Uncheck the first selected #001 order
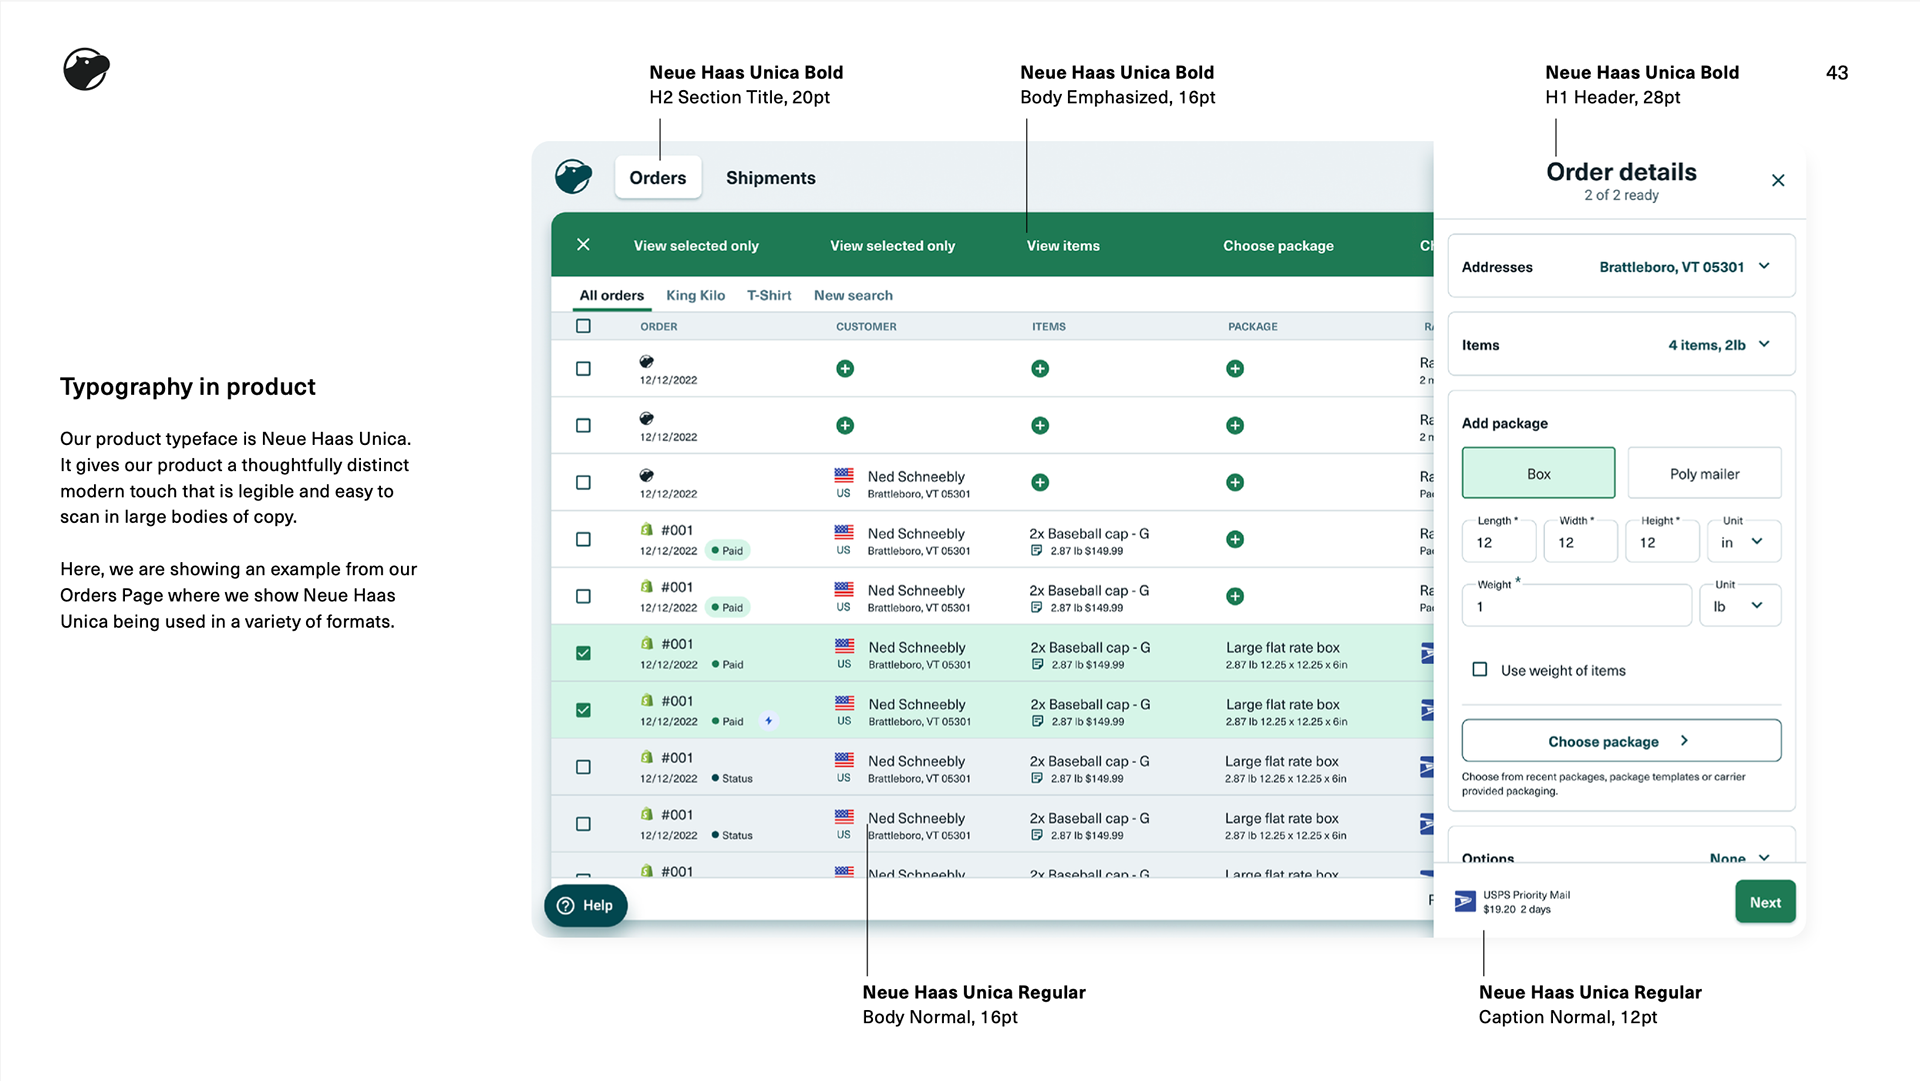Screen dimensions: 1920x1081 click(583, 654)
